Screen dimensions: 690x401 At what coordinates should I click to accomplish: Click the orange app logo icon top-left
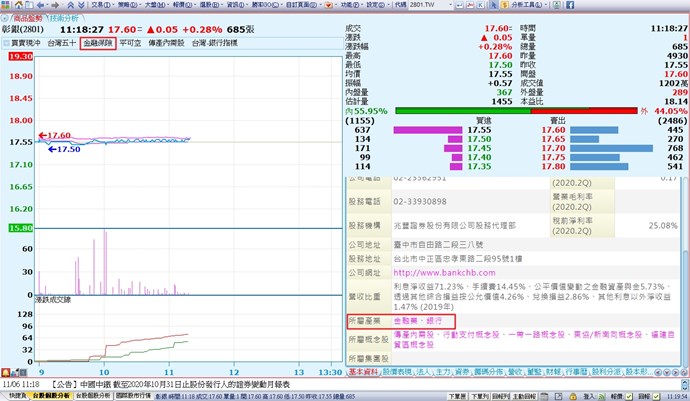pyautogui.click(x=6, y=5)
